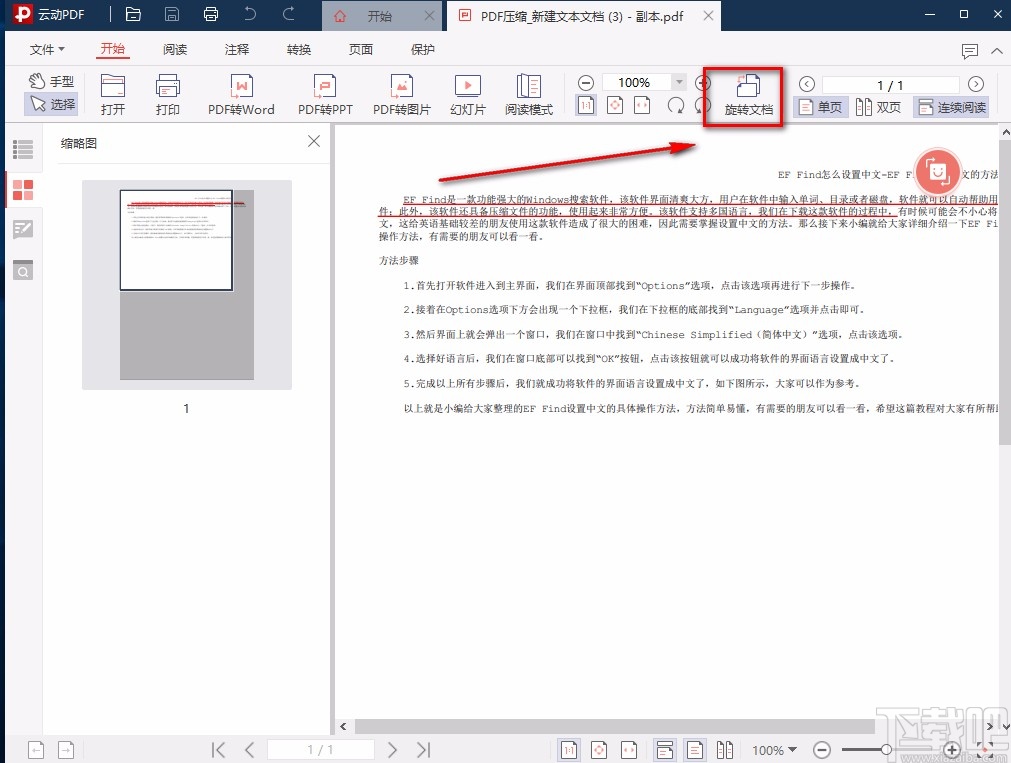
Task: Select the PDF转Word conversion tool
Action: click(241, 95)
